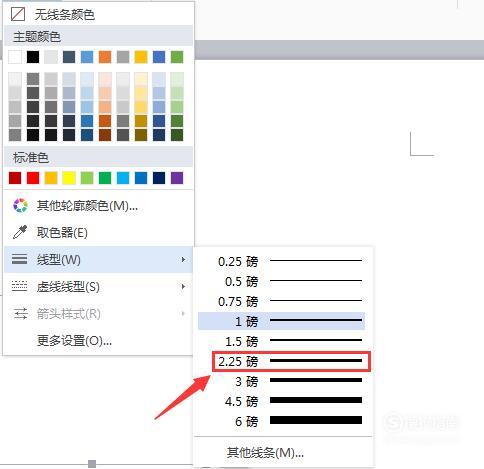The width and height of the screenshot is (484, 469).
Task: Choose 0.5 磅 line weight
Action: click(282, 281)
